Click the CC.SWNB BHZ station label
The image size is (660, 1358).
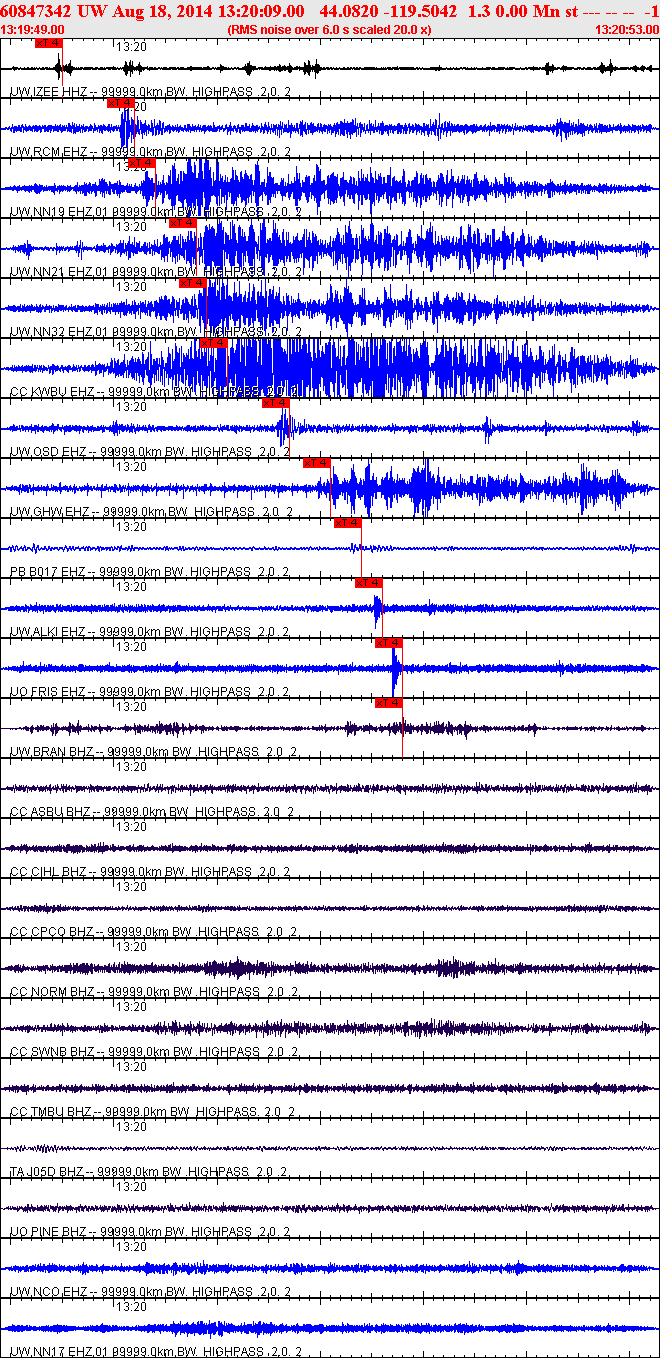coord(53,1051)
